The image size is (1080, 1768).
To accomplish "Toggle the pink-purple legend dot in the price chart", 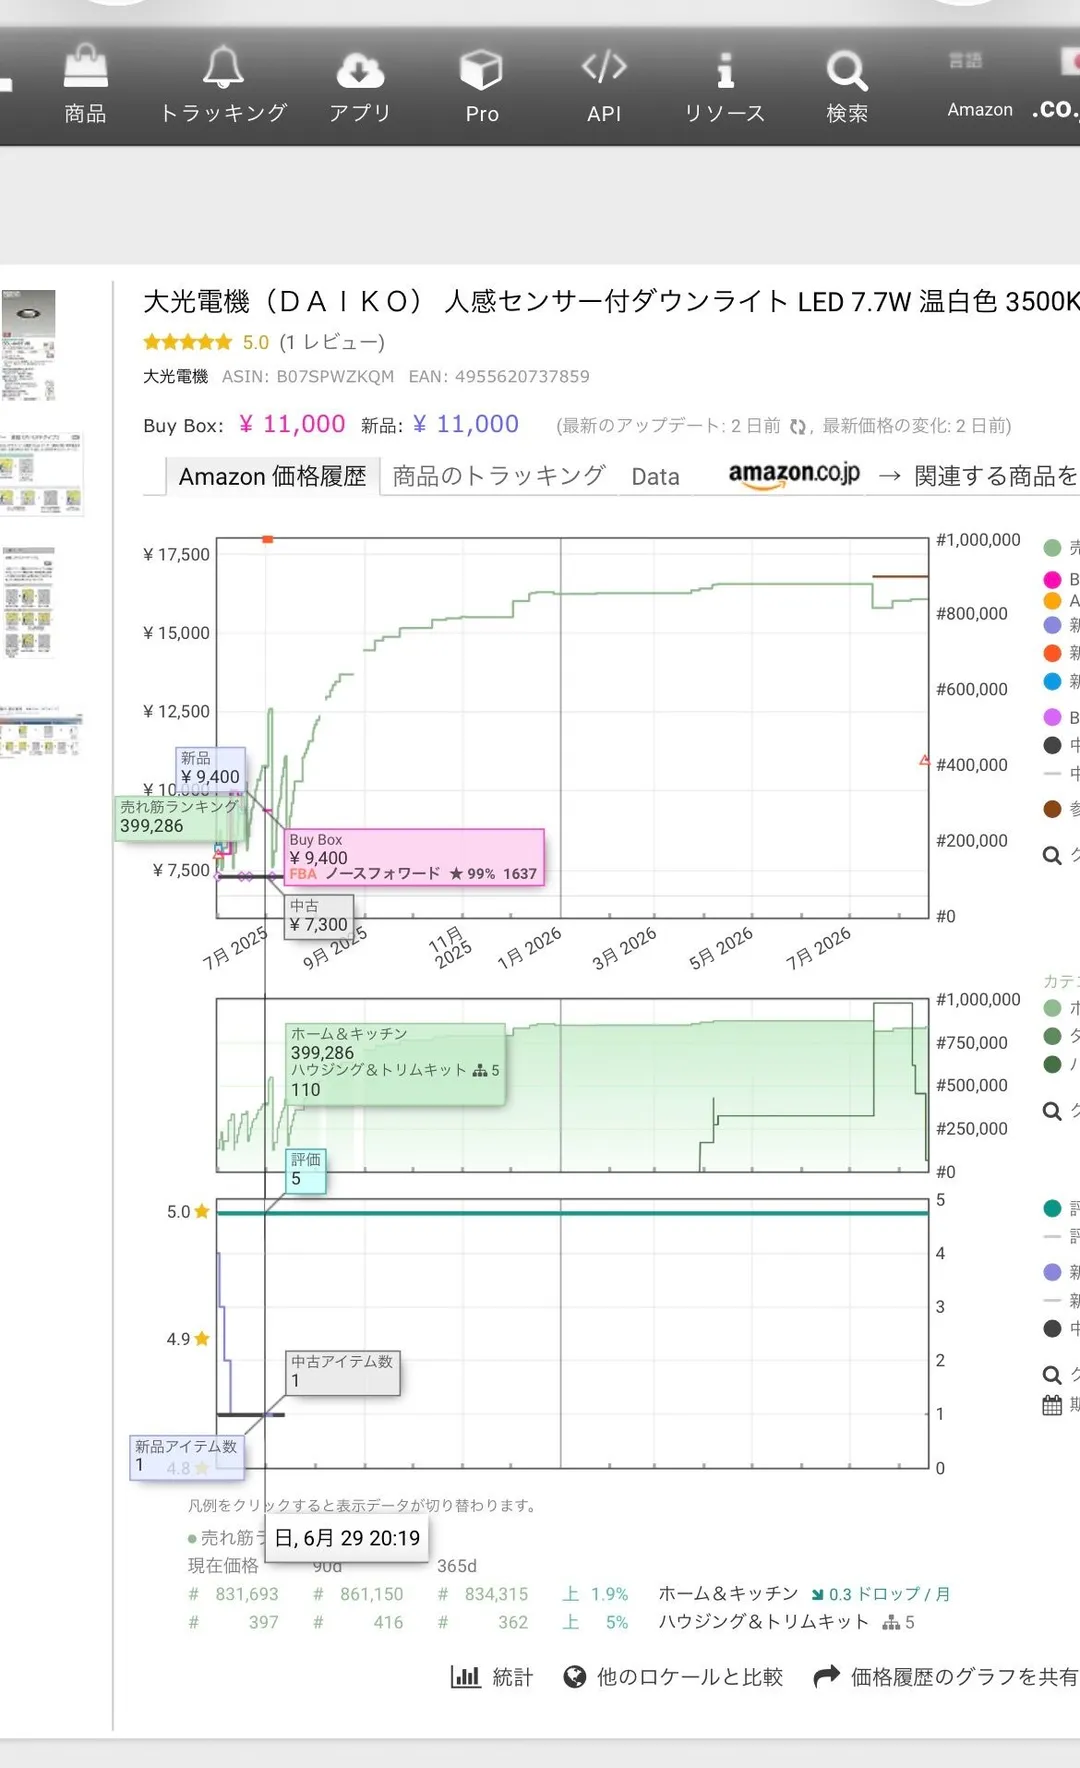I will (x=1052, y=717).
